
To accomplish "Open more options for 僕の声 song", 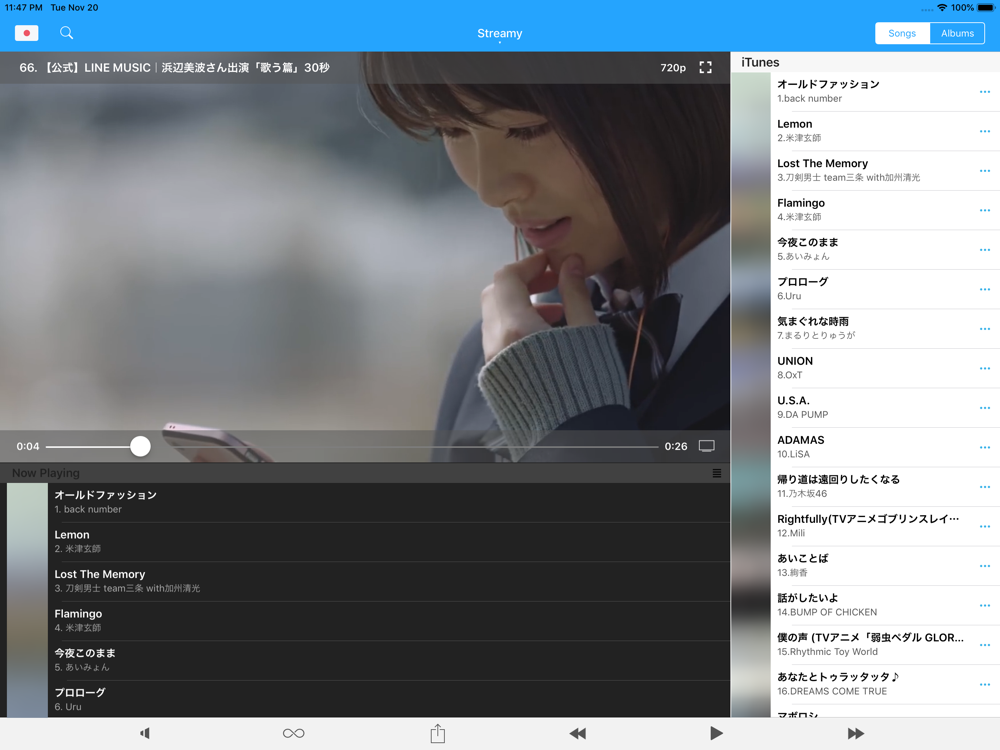I will 985,645.
